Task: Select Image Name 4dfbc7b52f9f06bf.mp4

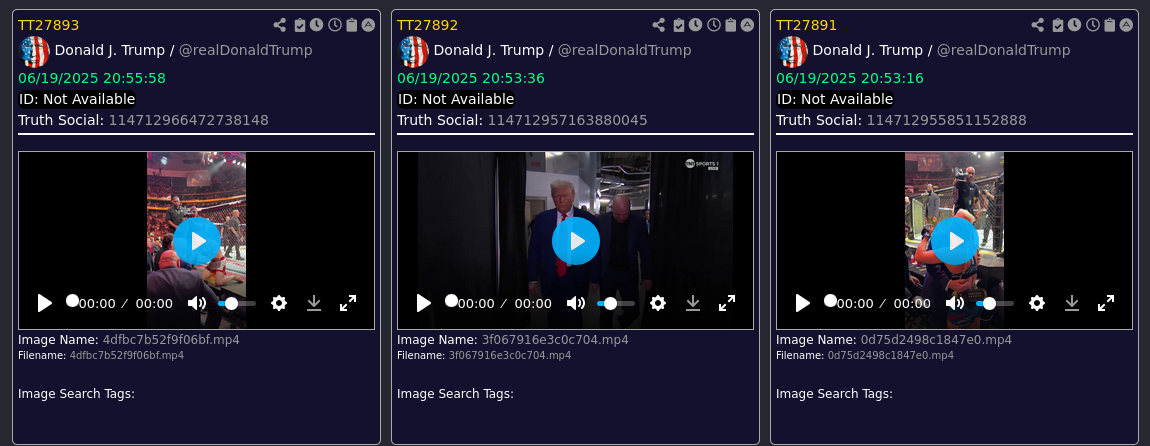Action: [171, 340]
